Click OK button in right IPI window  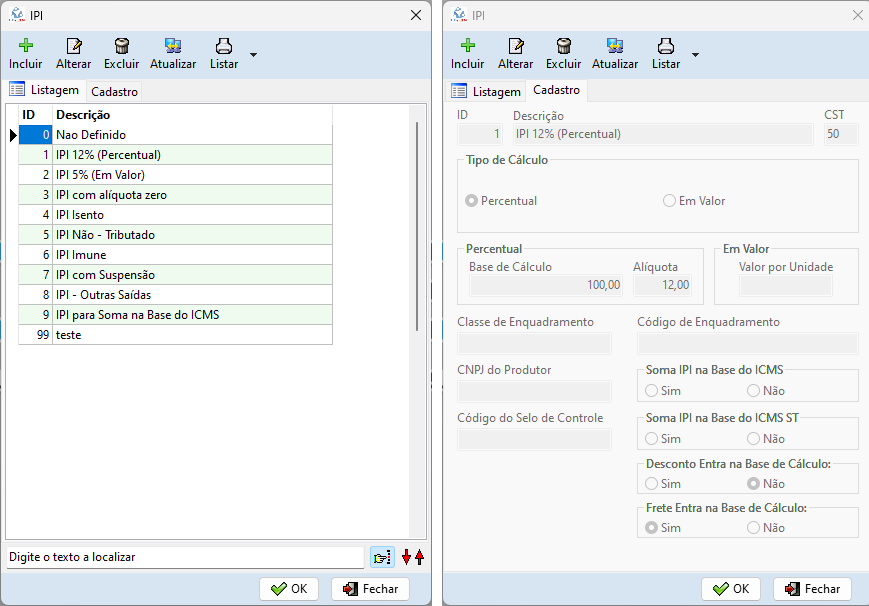tap(730, 589)
